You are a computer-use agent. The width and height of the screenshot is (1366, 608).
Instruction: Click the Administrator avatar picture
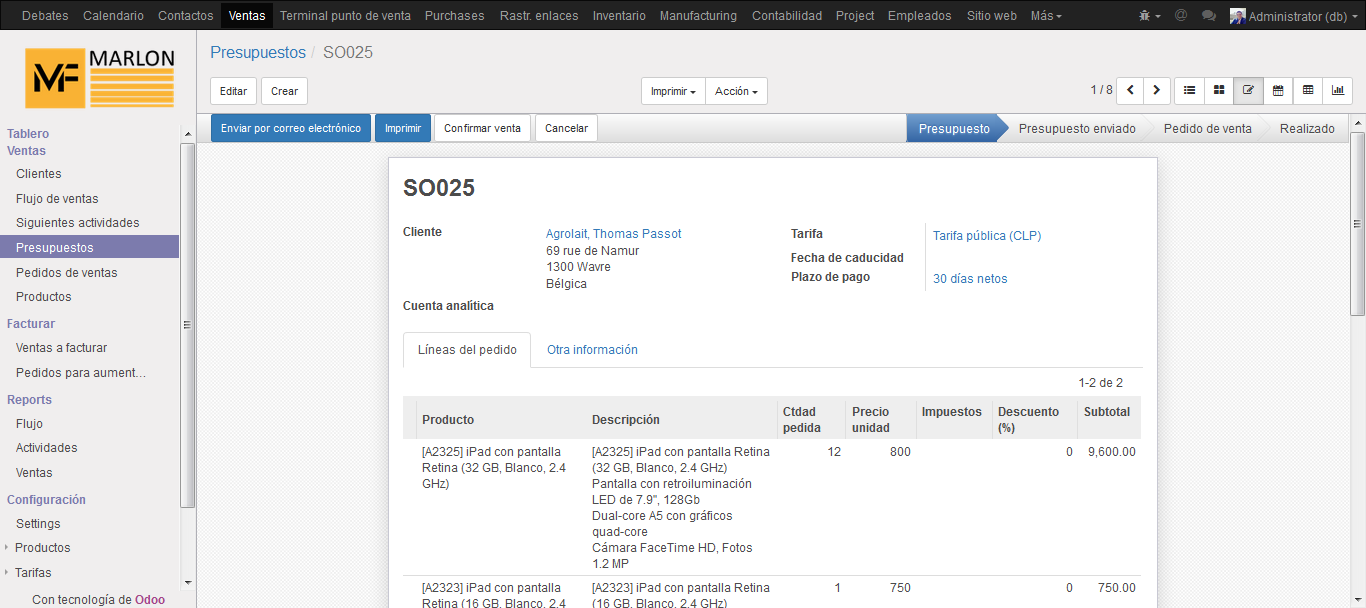(1238, 16)
